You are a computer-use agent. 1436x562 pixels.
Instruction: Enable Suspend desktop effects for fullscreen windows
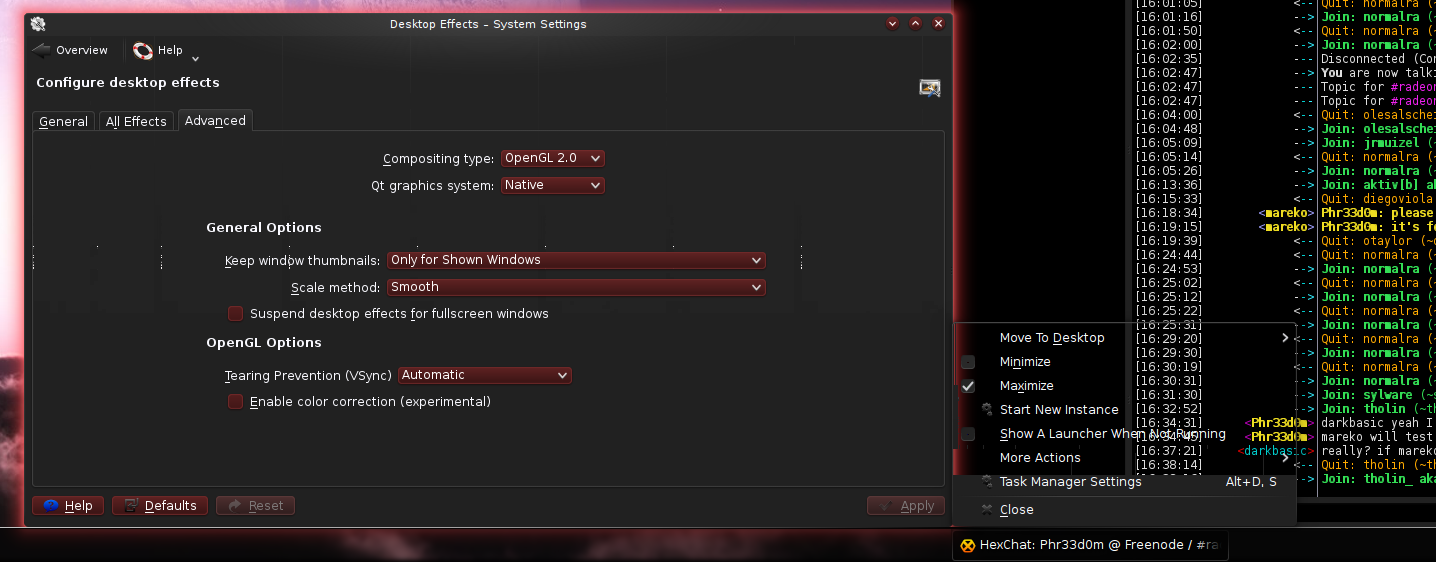236,314
